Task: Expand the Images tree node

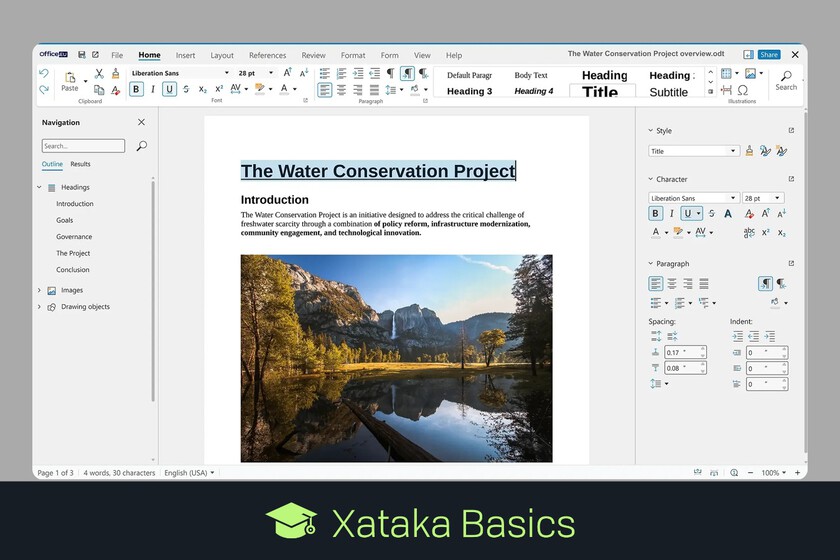Action: tap(39, 290)
